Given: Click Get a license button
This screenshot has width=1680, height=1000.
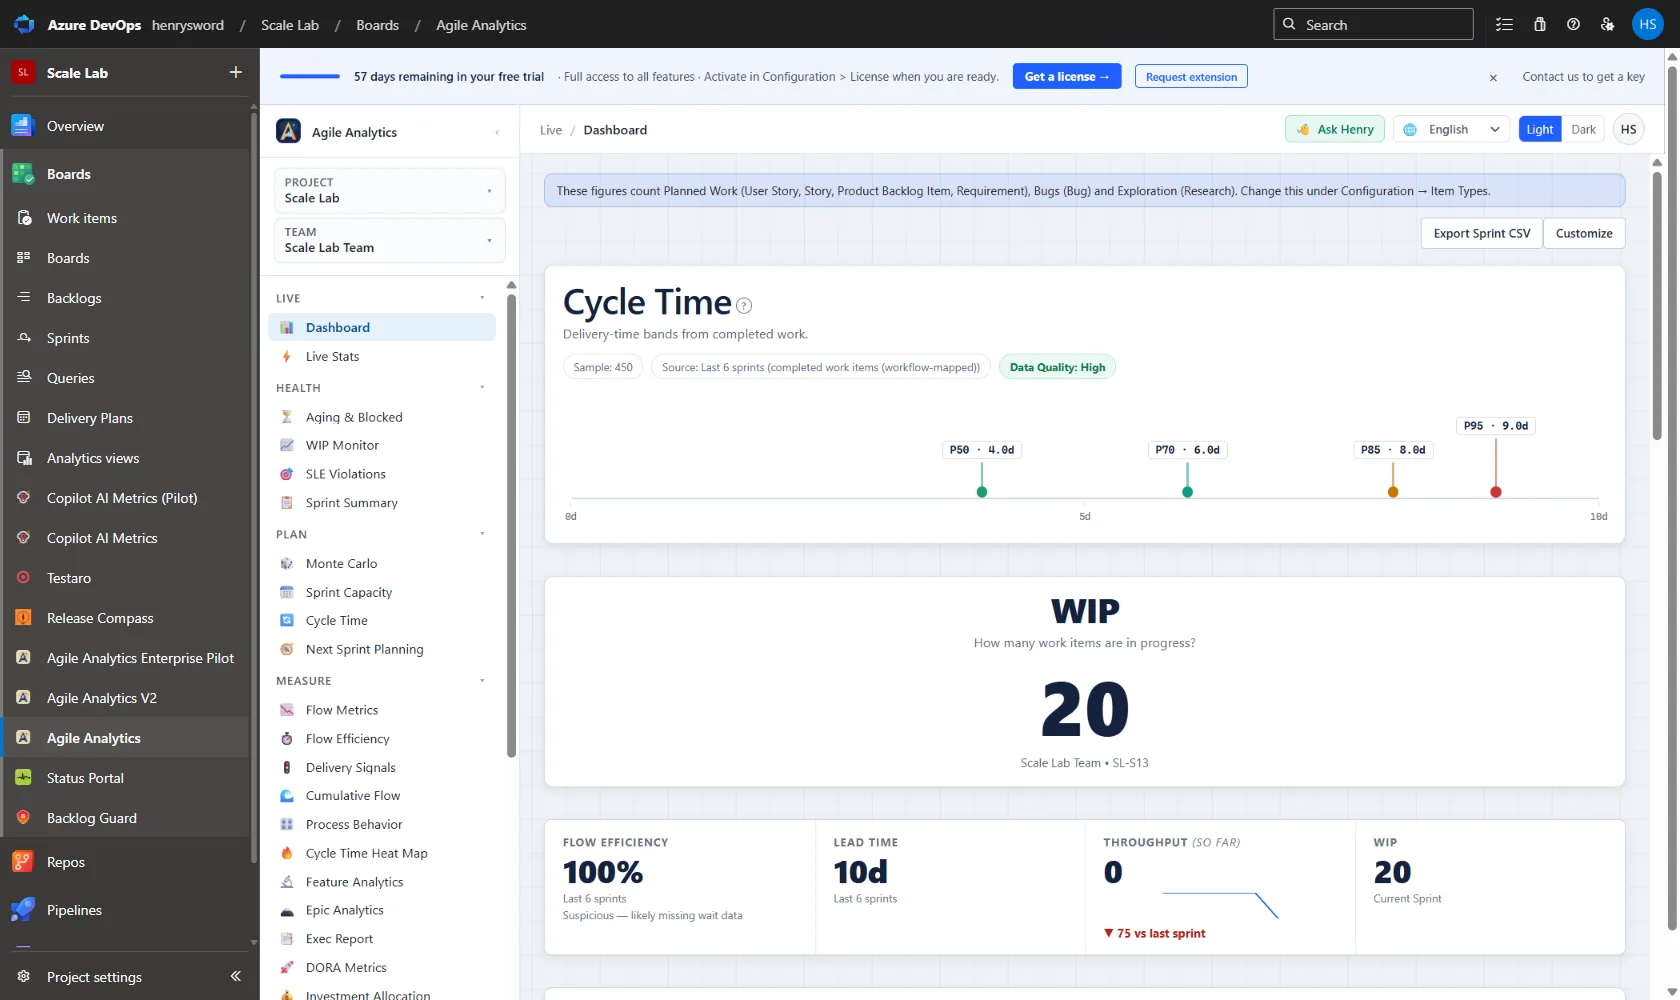Looking at the screenshot, I should (x=1067, y=76).
